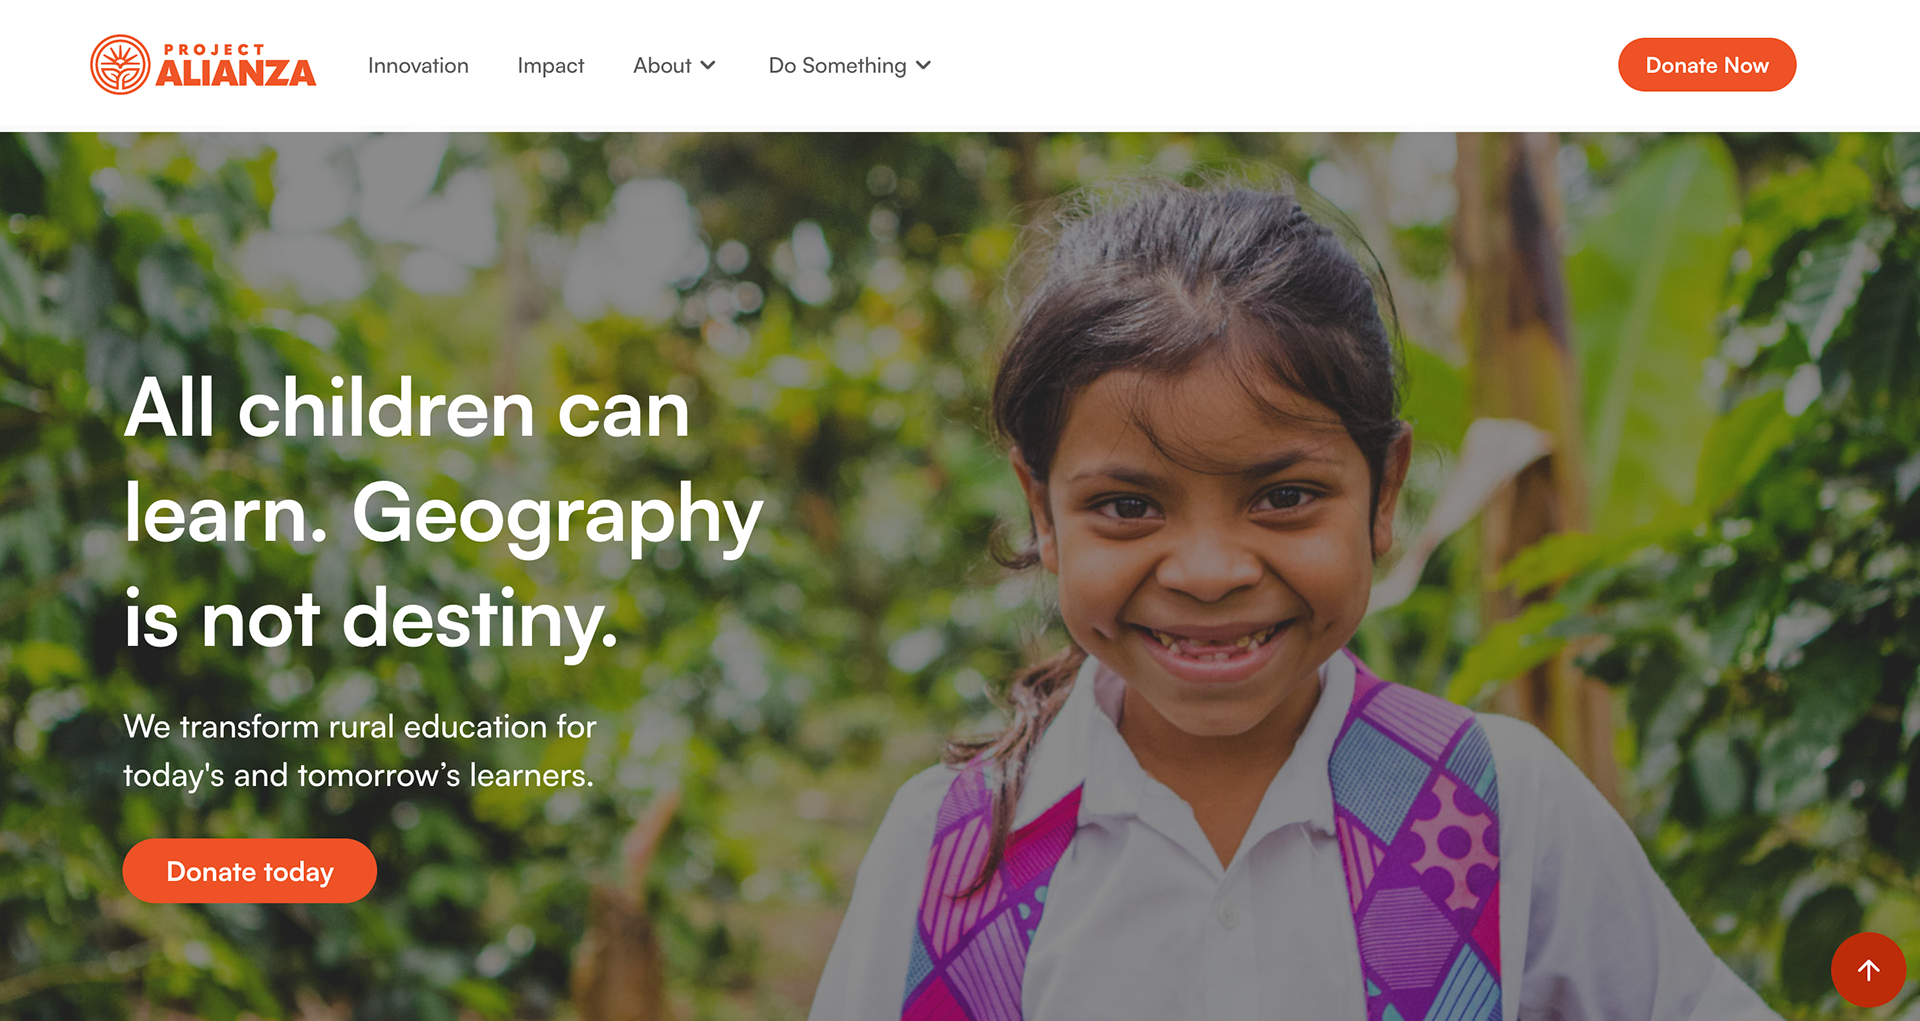Image resolution: width=1920 pixels, height=1021 pixels.
Task: Click "today's and tomorrow's learners." text
Action: pyautogui.click(x=358, y=775)
